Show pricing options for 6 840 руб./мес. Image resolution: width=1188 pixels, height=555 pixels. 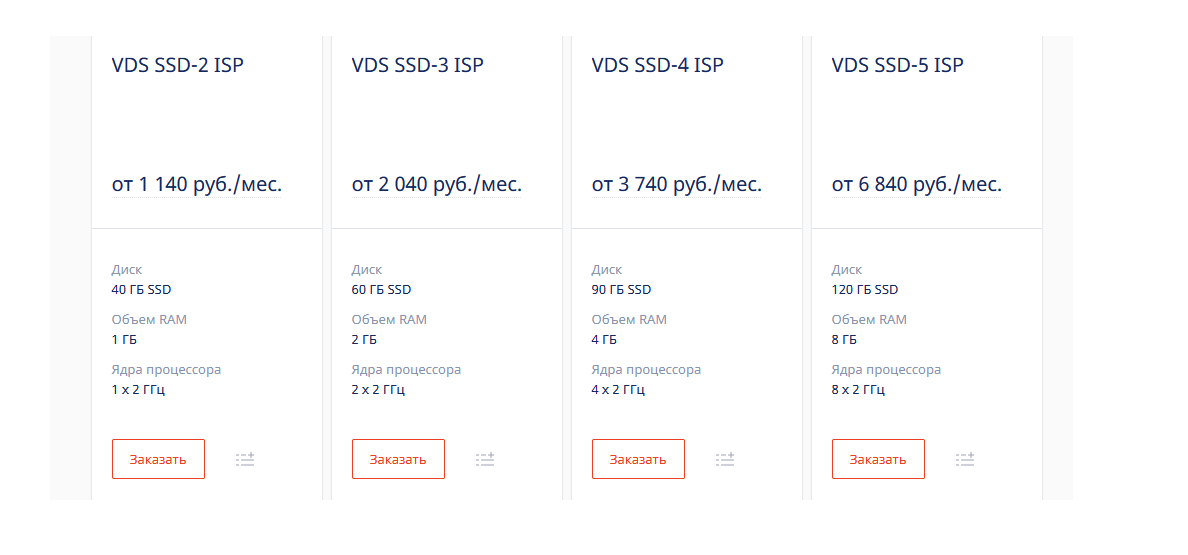click(917, 185)
